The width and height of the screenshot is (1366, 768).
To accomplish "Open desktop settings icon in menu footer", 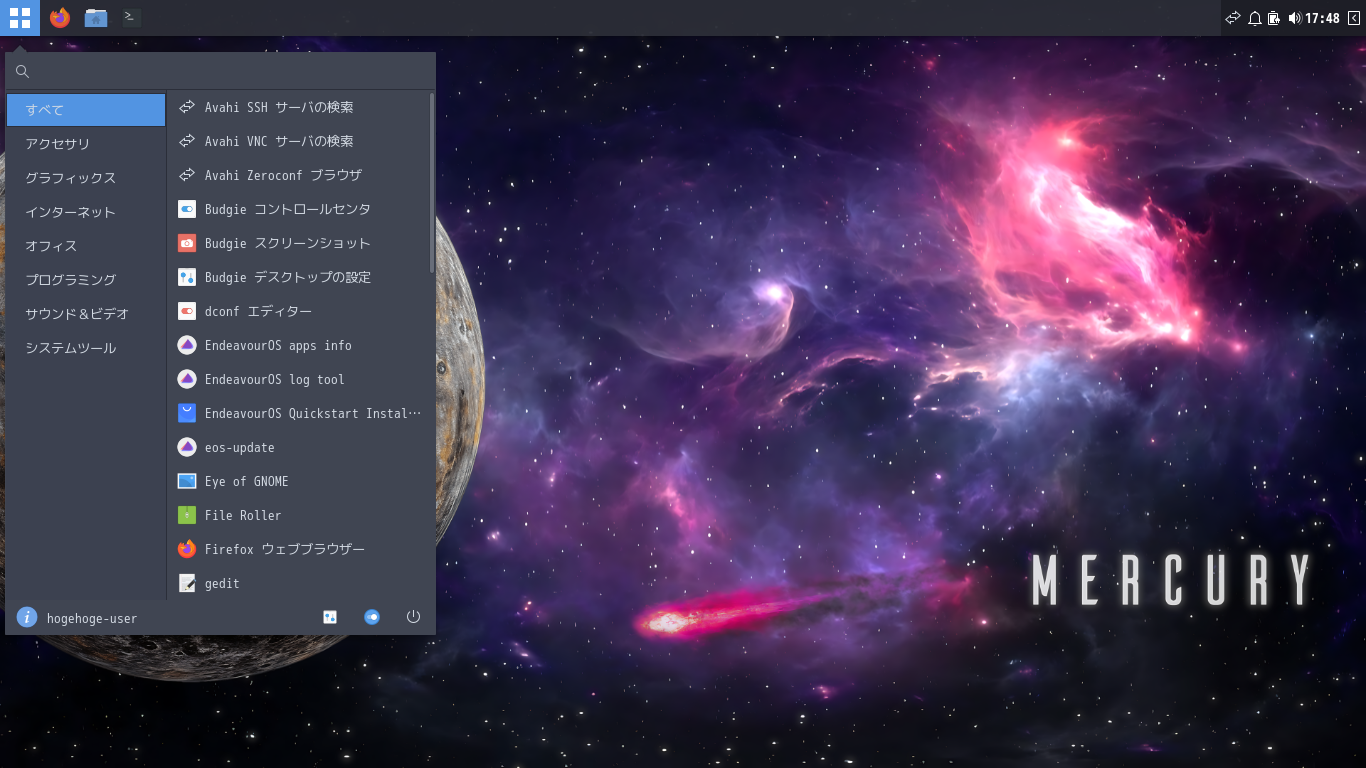I will coord(330,617).
